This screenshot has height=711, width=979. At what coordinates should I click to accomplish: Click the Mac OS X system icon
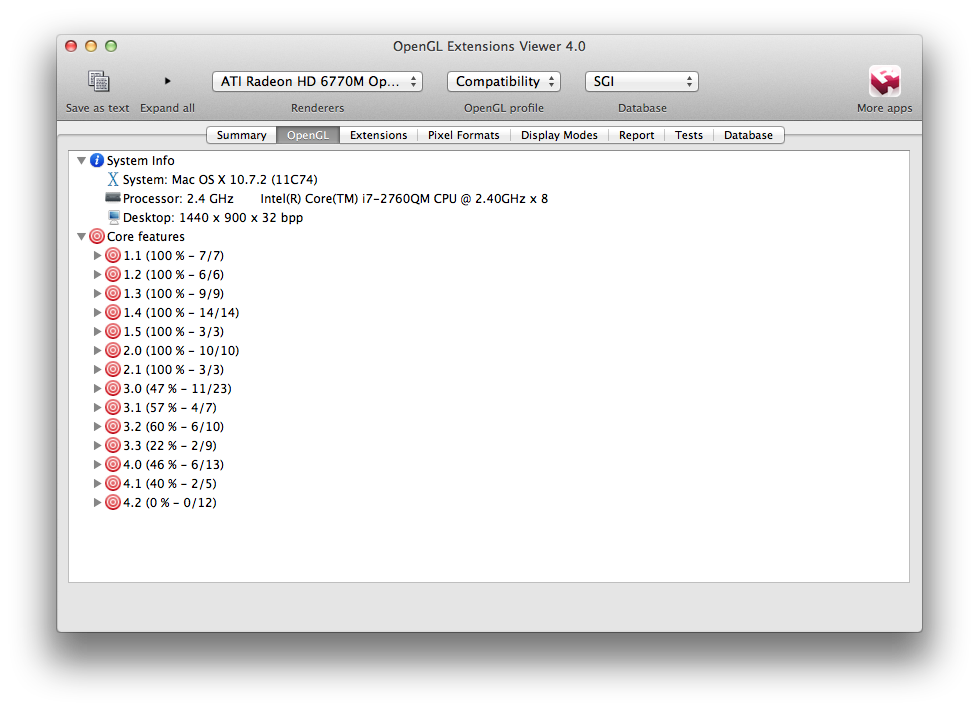113,180
